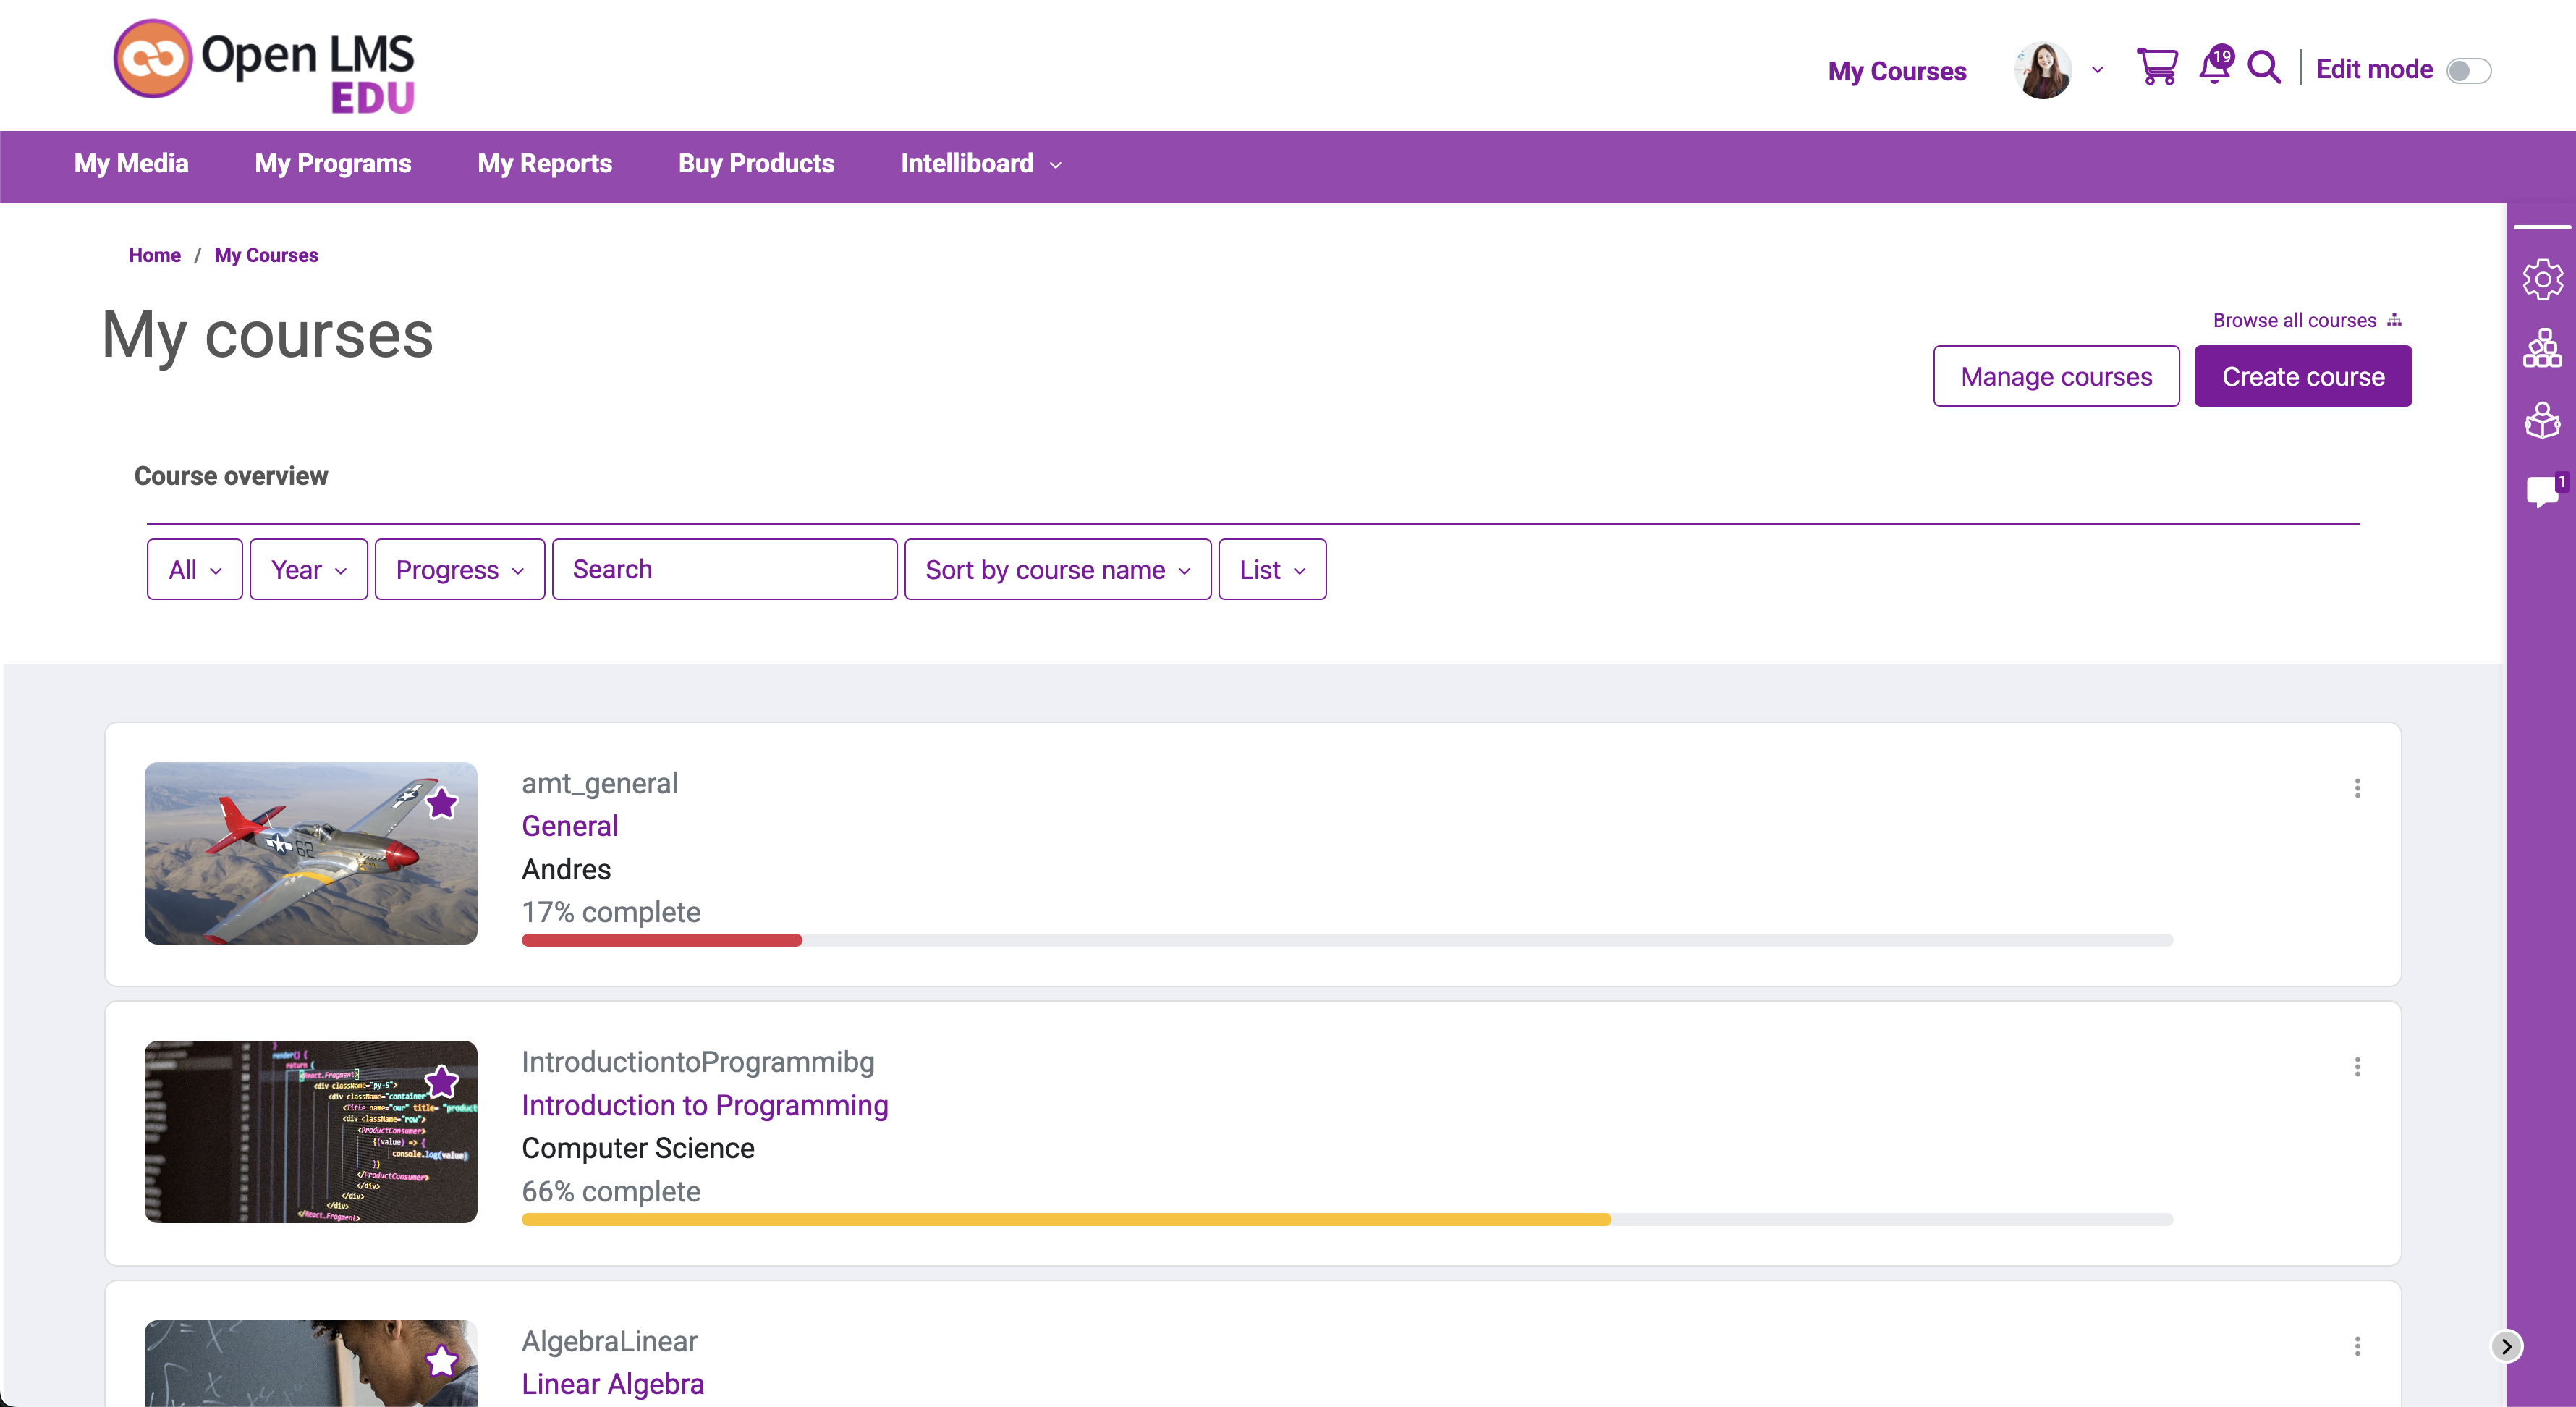Open notifications bell with badge
The width and height of the screenshot is (2576, 1407).
[x=2216, y=66]
